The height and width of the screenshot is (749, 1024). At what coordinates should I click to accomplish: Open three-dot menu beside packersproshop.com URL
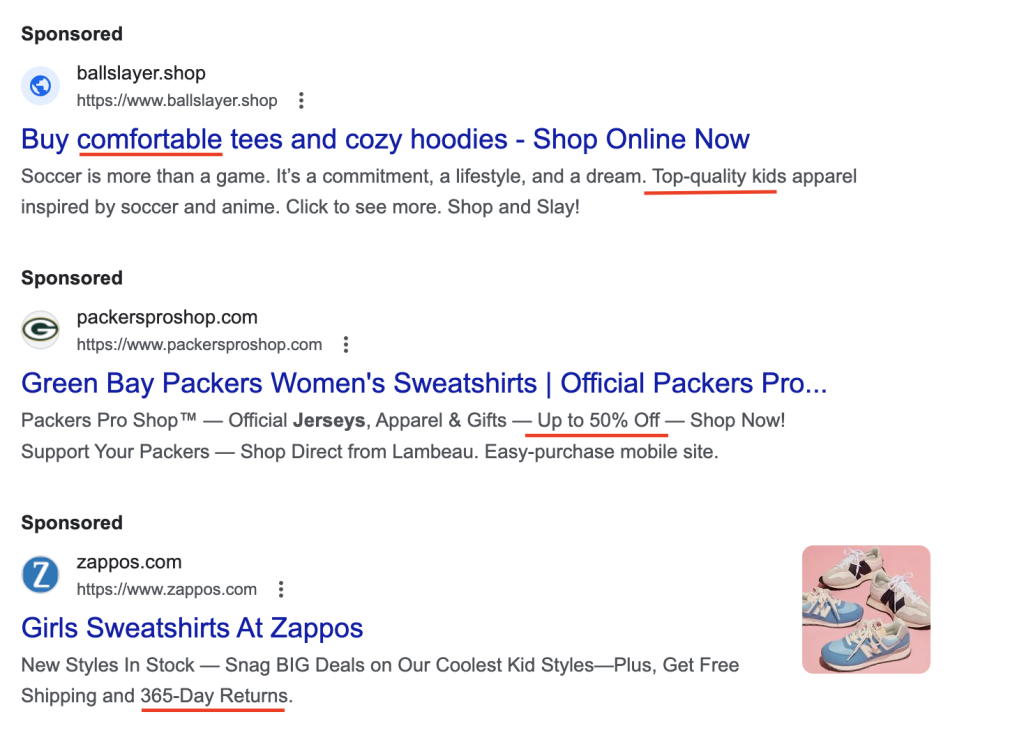346,345
